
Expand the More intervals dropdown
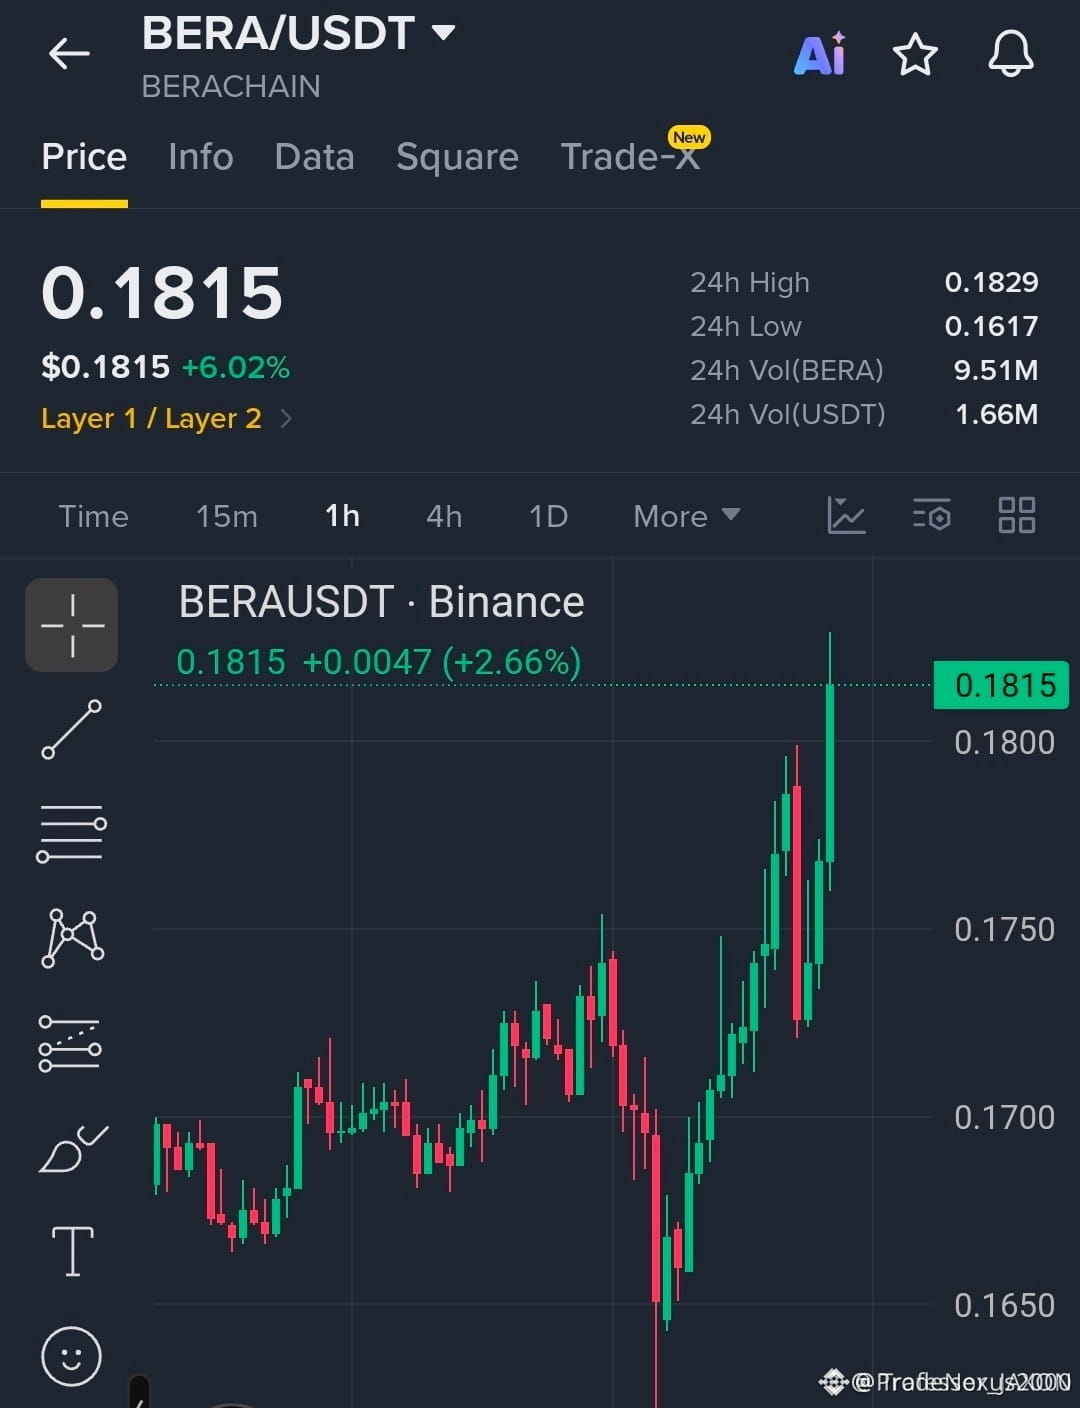click(687, 516)
